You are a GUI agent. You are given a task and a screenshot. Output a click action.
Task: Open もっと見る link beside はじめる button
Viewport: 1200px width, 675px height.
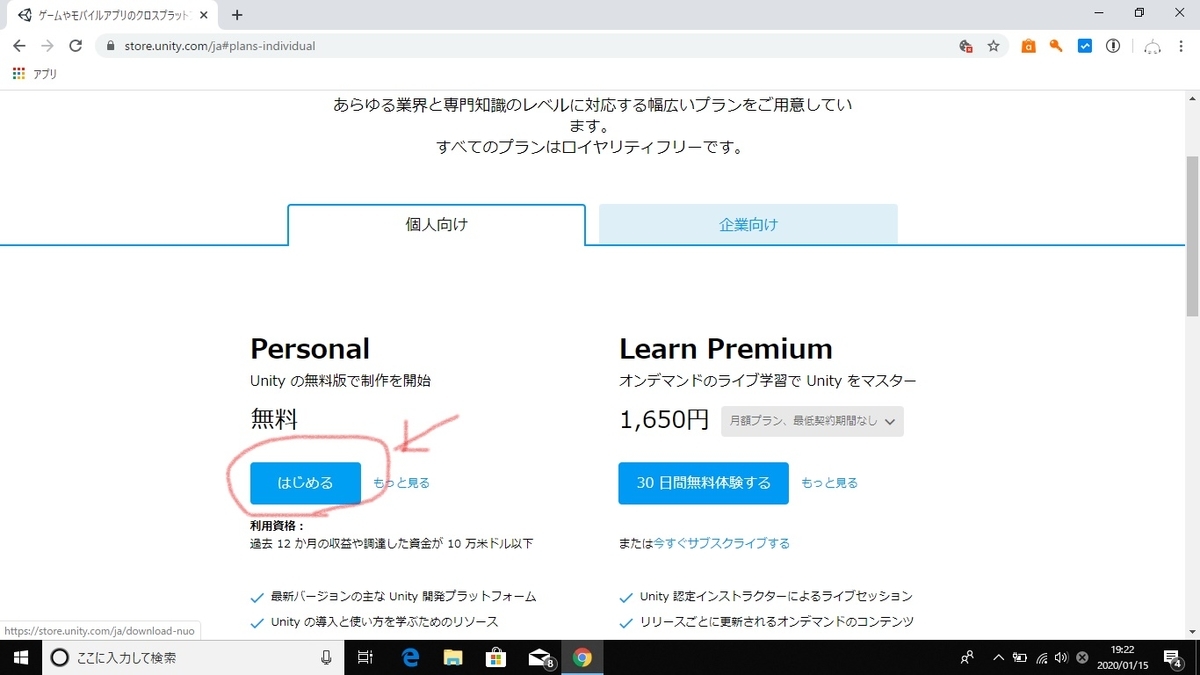401,483
